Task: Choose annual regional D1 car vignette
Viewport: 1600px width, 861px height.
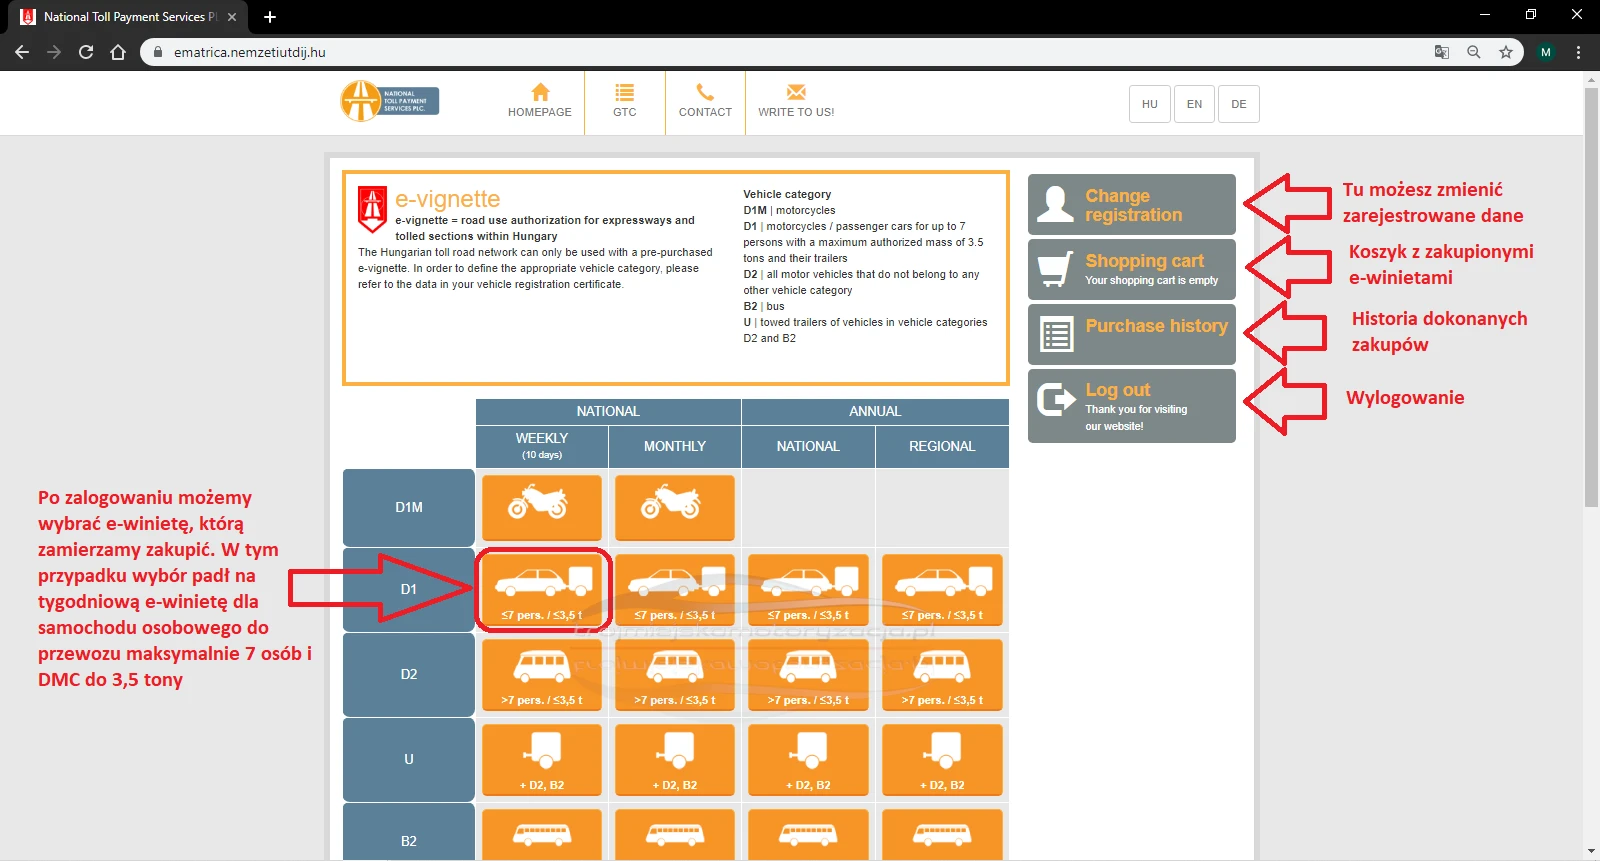Action: pyautogui.click(x=942, y=590)
